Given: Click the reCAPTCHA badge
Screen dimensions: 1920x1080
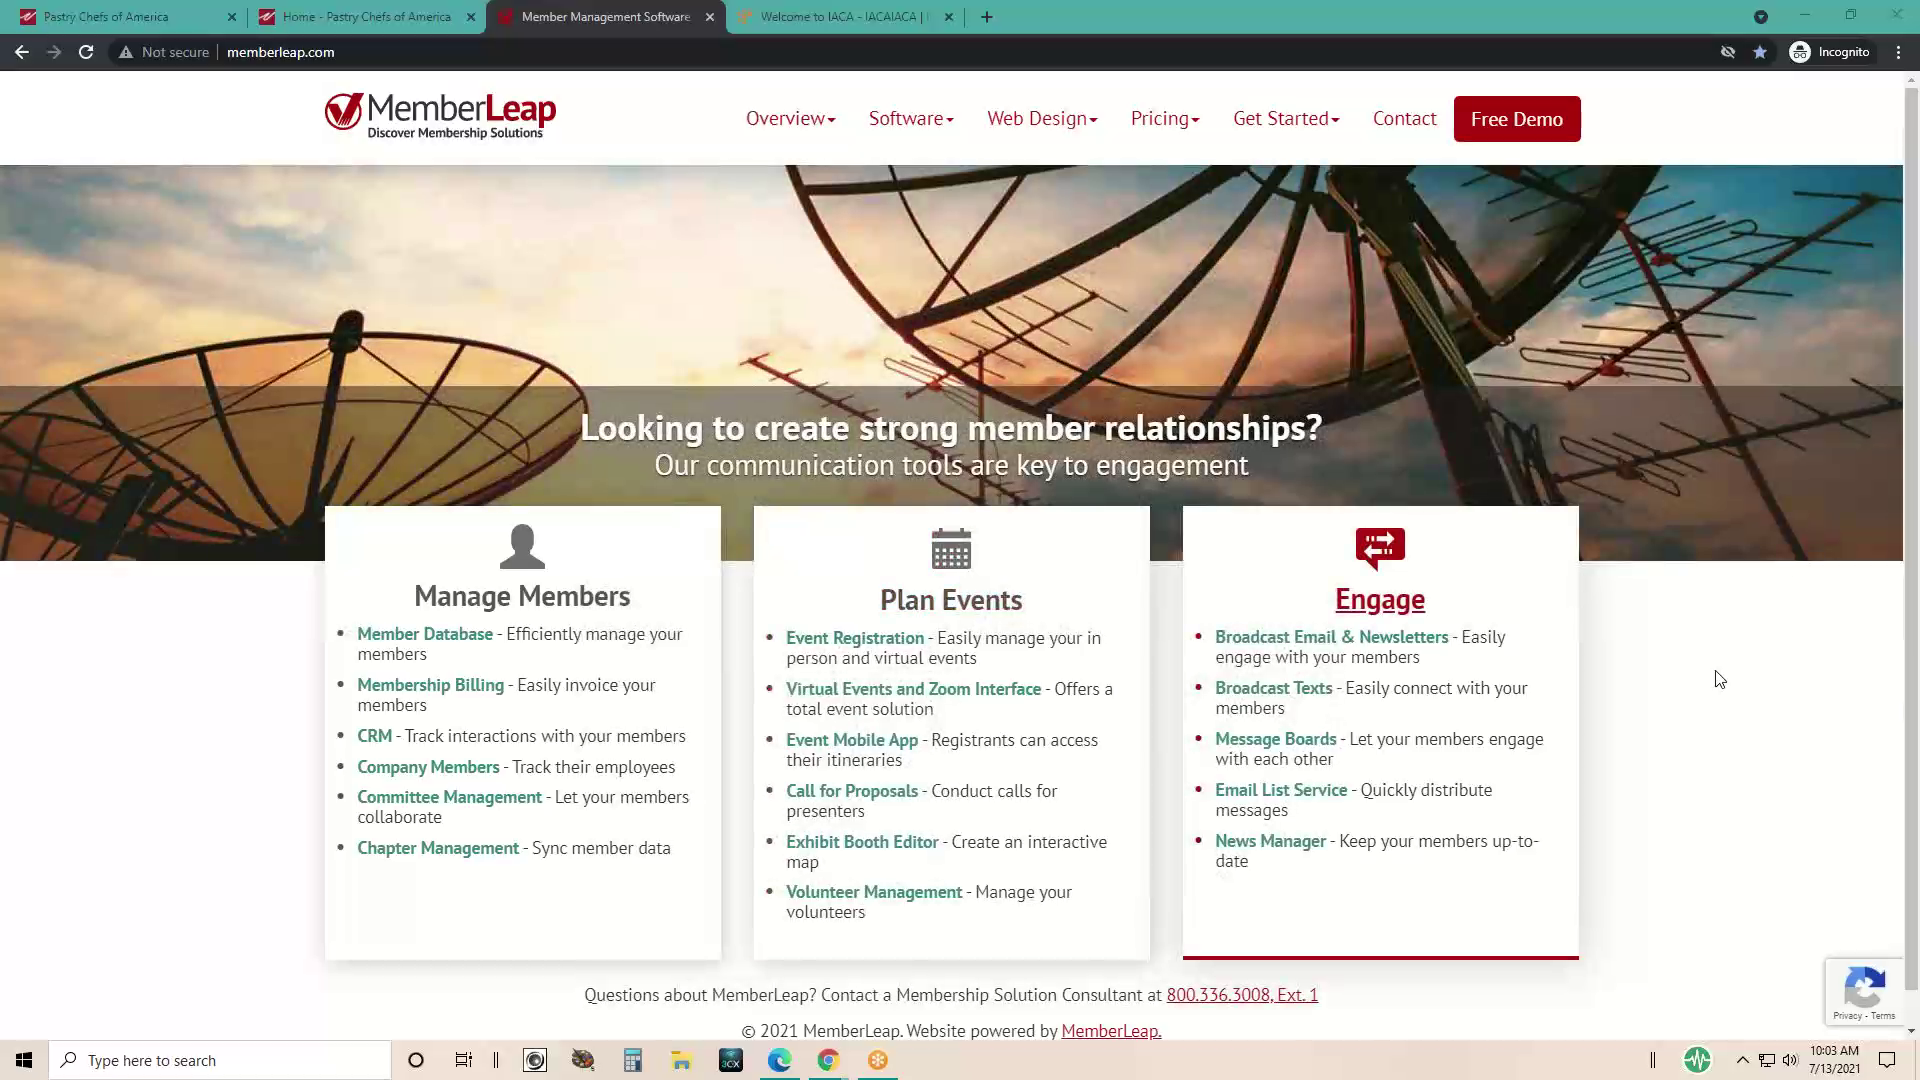Looking at the screenshot, I should point(1864,991).
